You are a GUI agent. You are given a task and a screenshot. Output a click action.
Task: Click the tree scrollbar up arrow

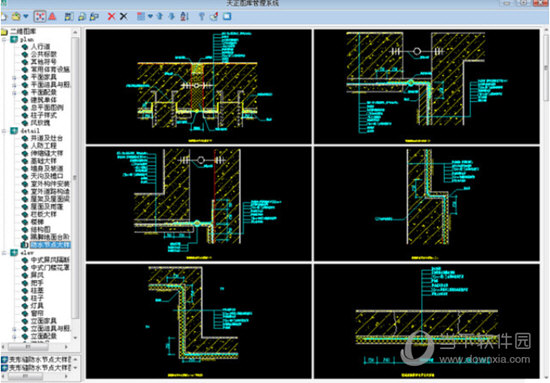pyautogui.click(x=75, y=32)
